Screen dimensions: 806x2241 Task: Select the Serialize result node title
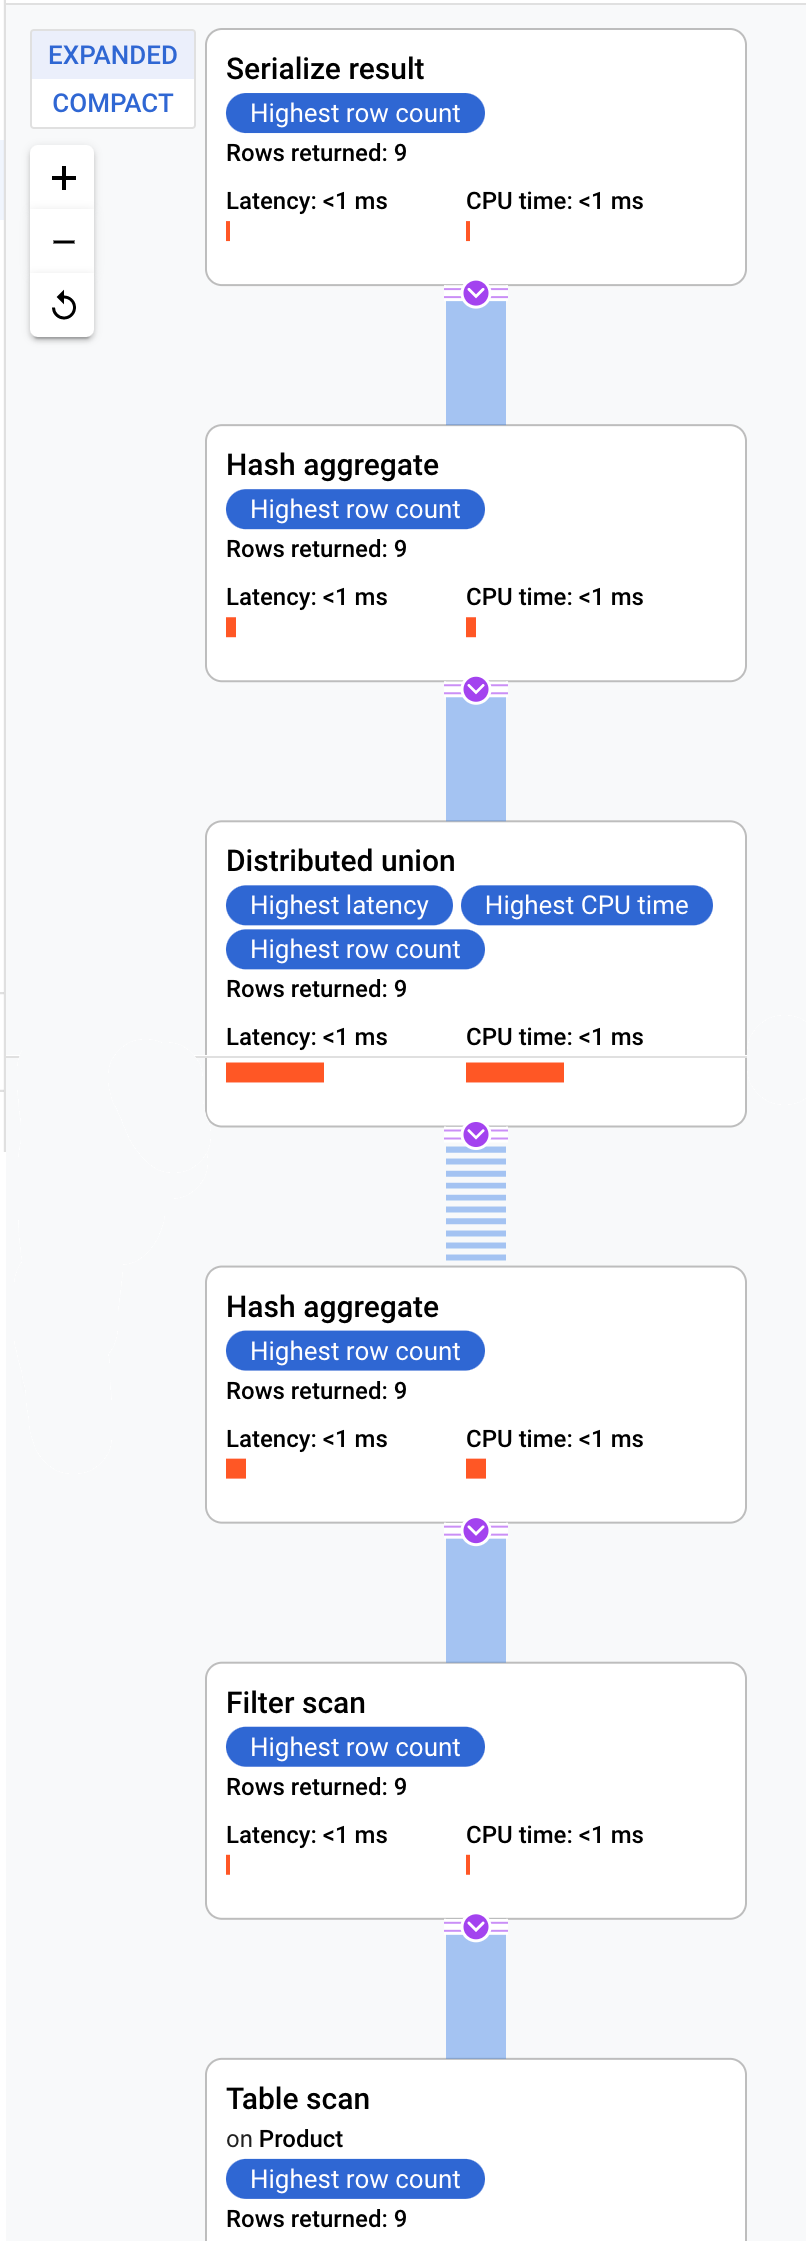[x=325, y=69]
